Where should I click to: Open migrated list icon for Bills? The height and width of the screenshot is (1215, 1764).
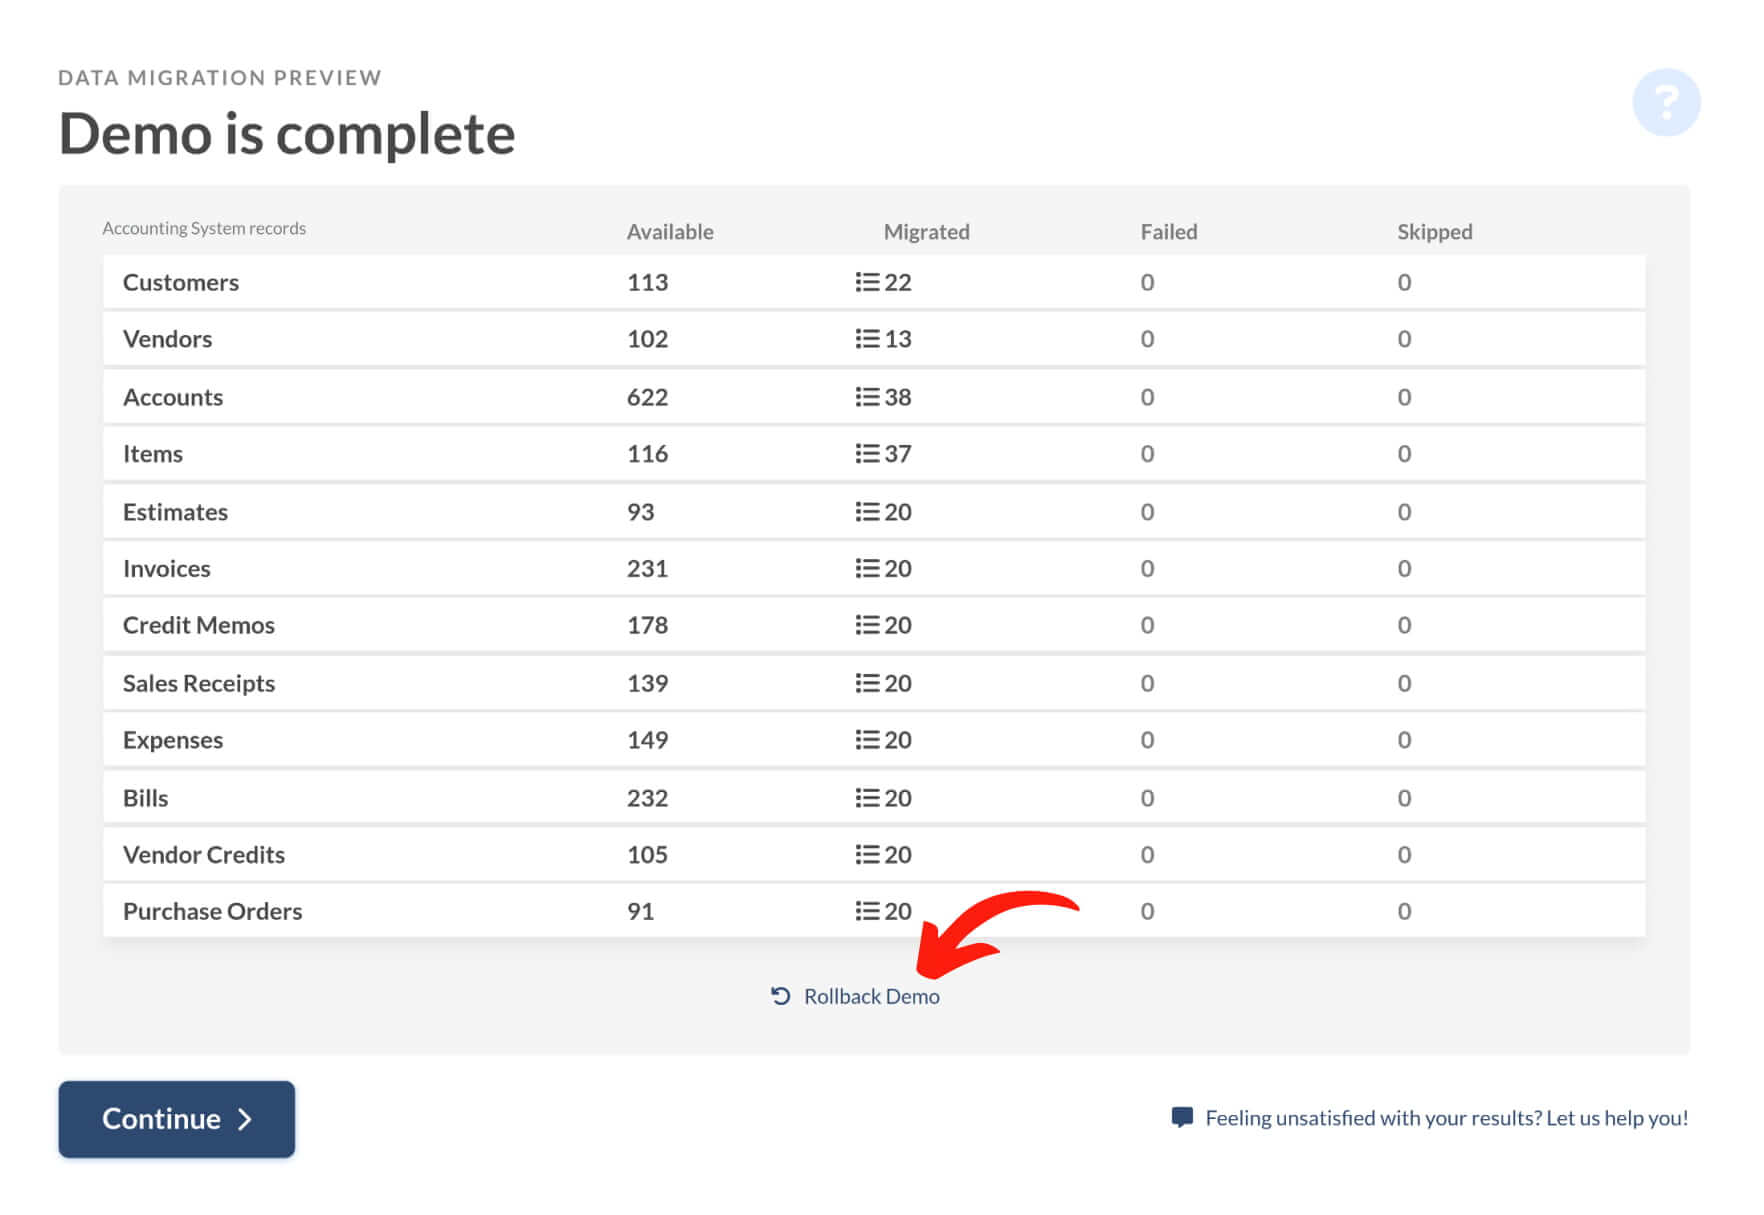(867, 798)
